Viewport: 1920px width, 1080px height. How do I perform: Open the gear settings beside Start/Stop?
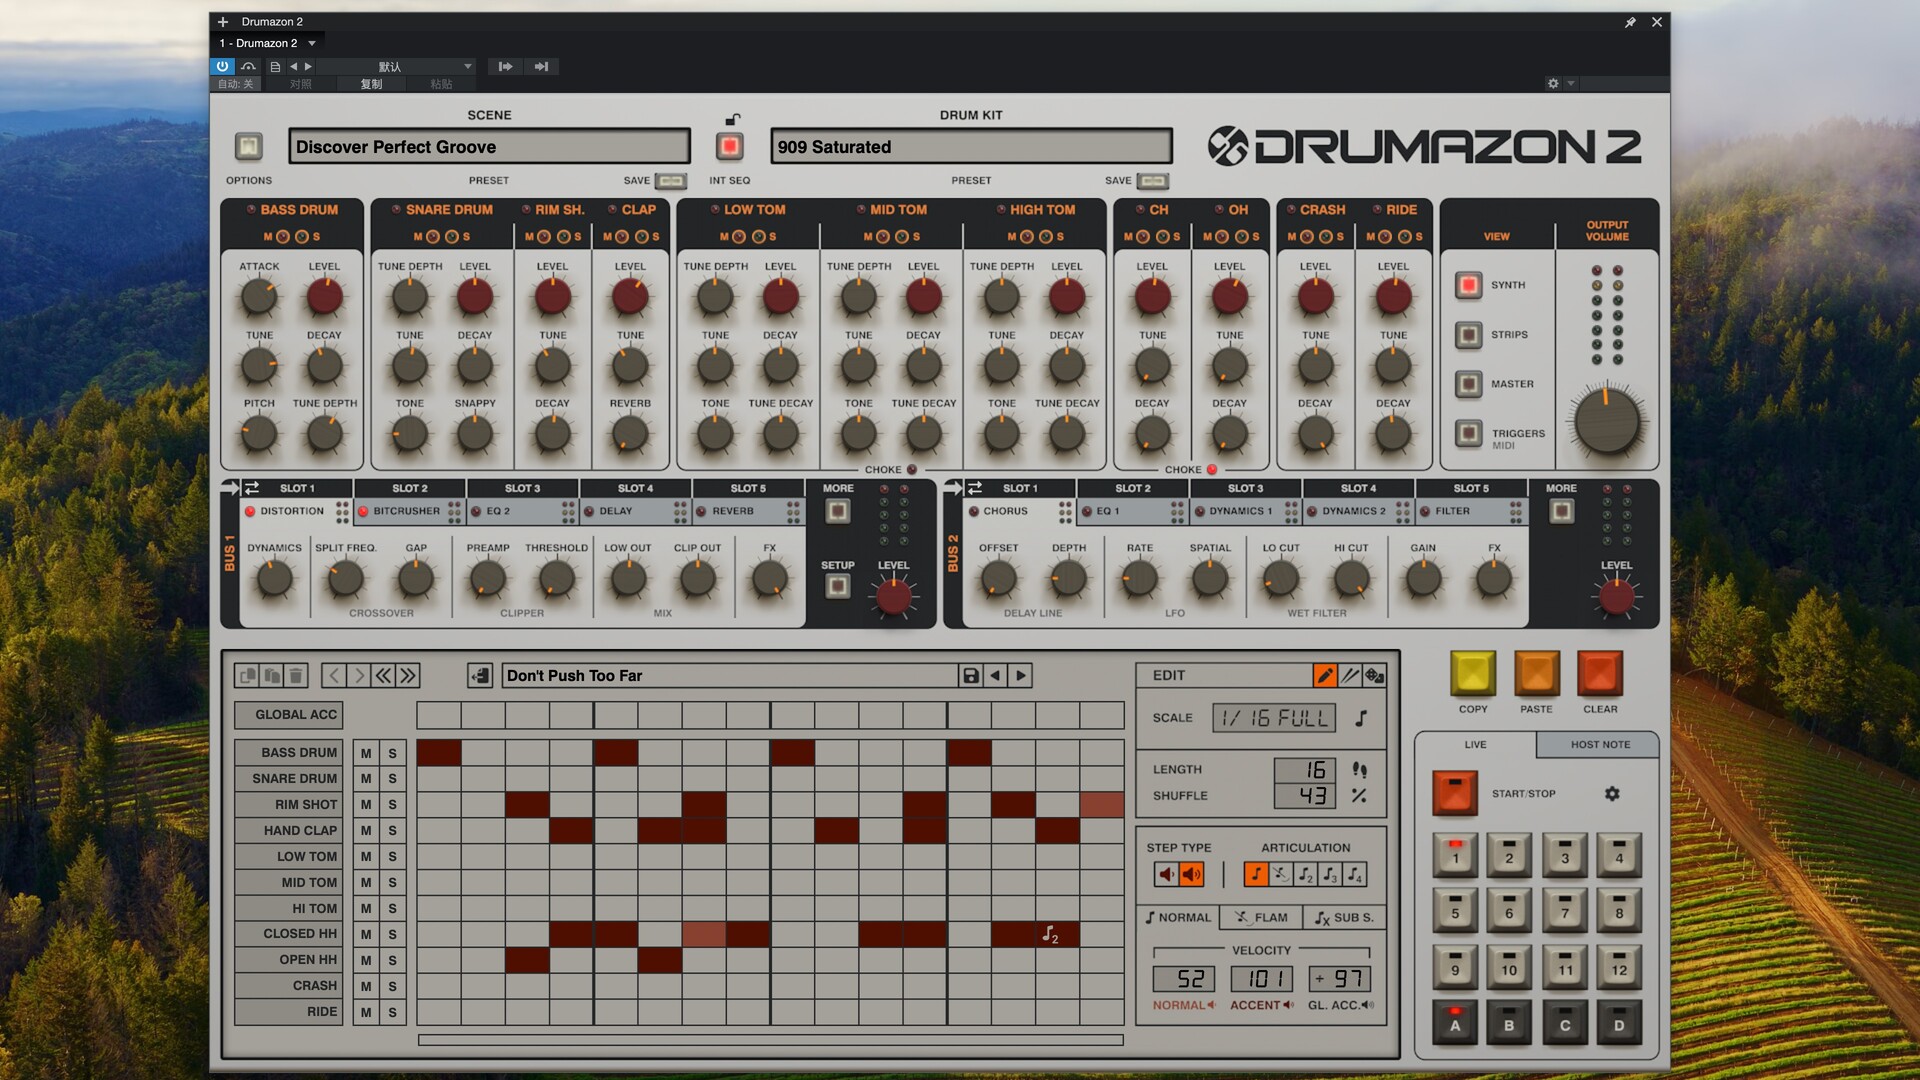1612,794
